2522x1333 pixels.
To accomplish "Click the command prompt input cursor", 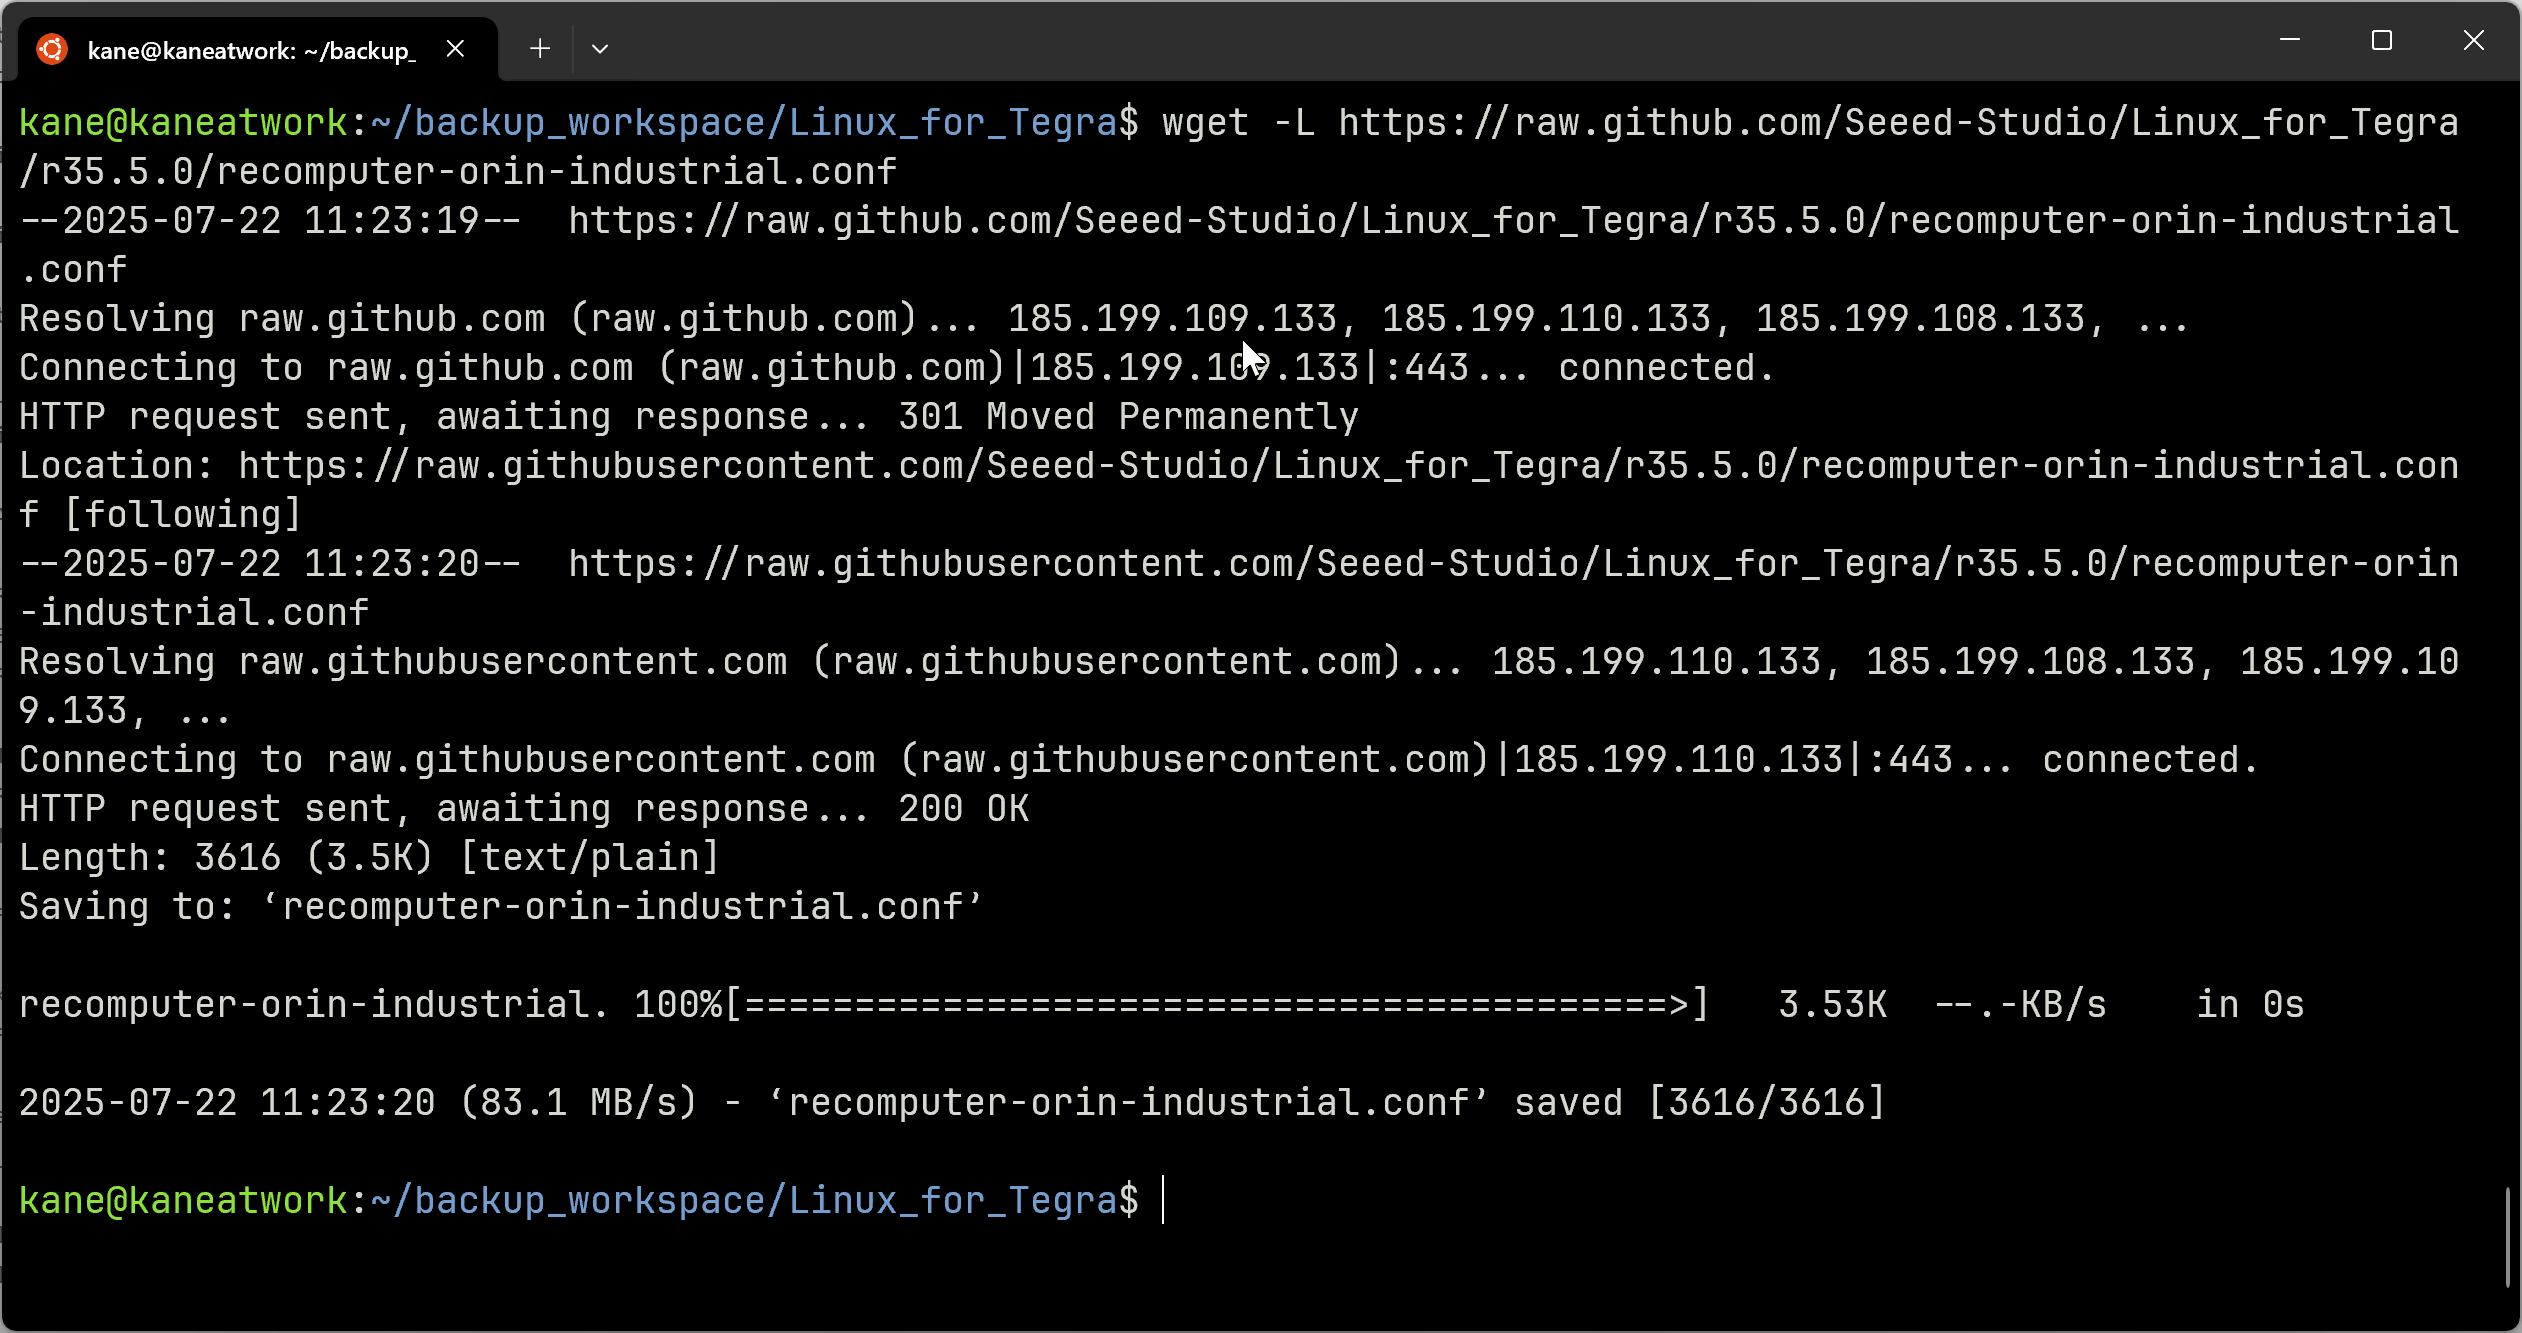I will coord(1163,1200).
